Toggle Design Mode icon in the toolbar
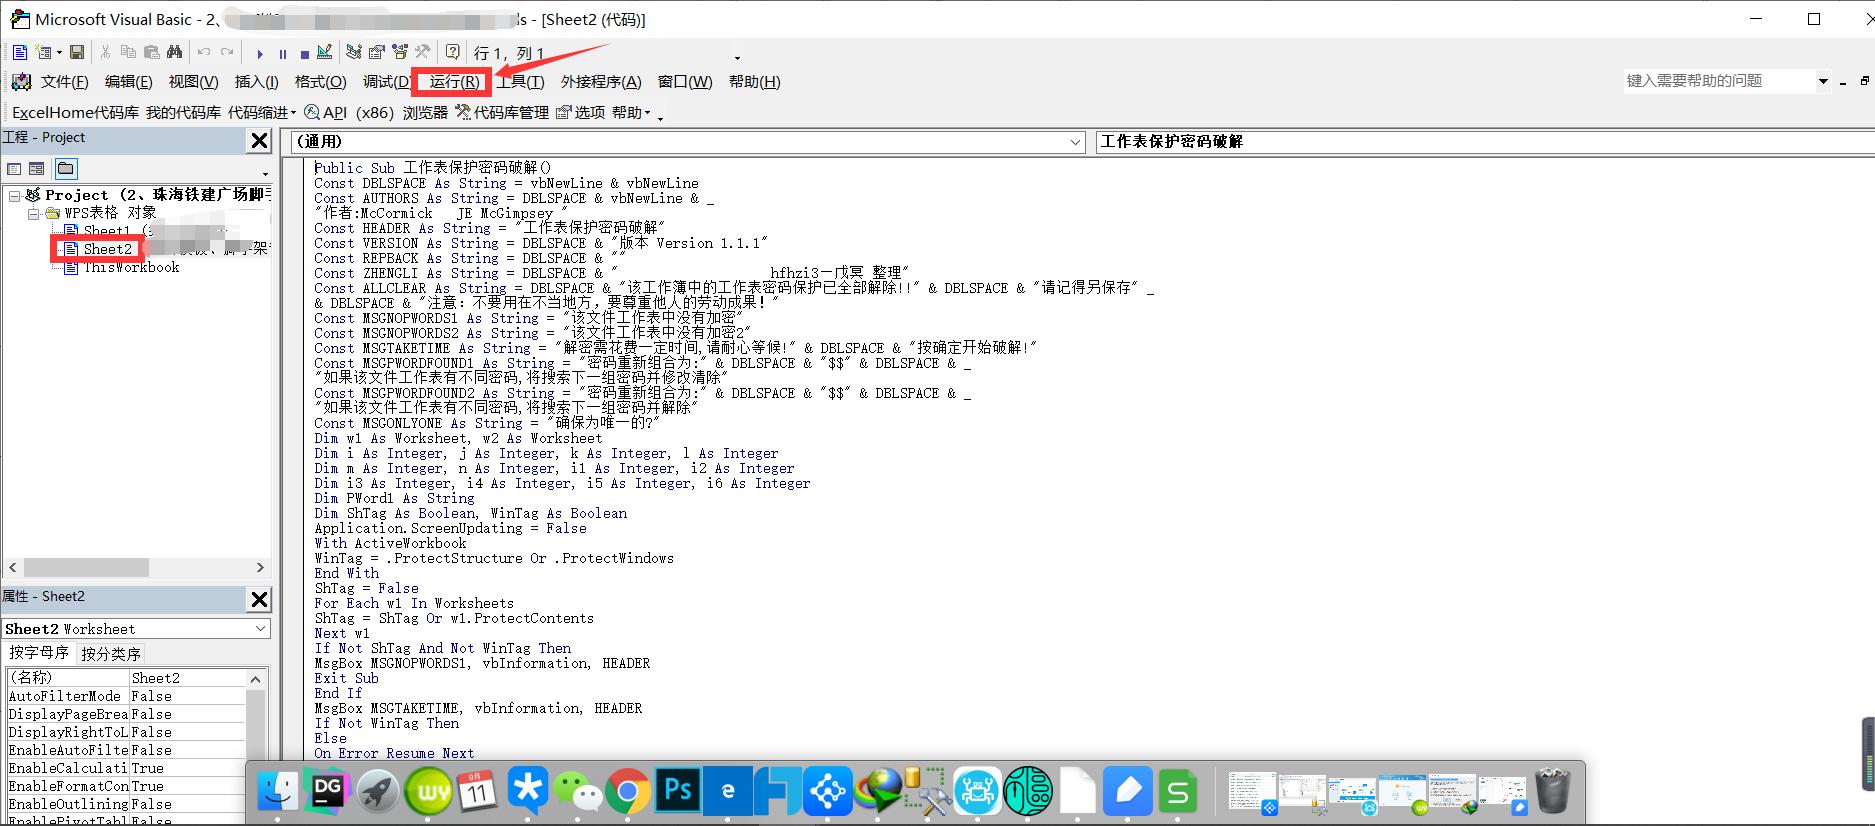Screen dimensions: 1875x826 click(324, 53)
